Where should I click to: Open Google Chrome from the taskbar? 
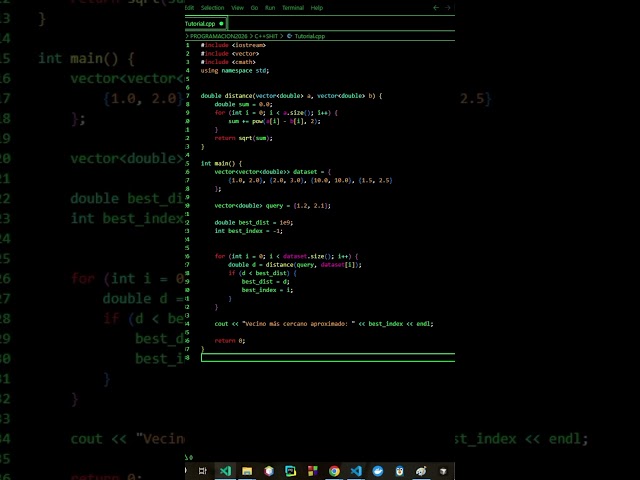coord(334,471)
